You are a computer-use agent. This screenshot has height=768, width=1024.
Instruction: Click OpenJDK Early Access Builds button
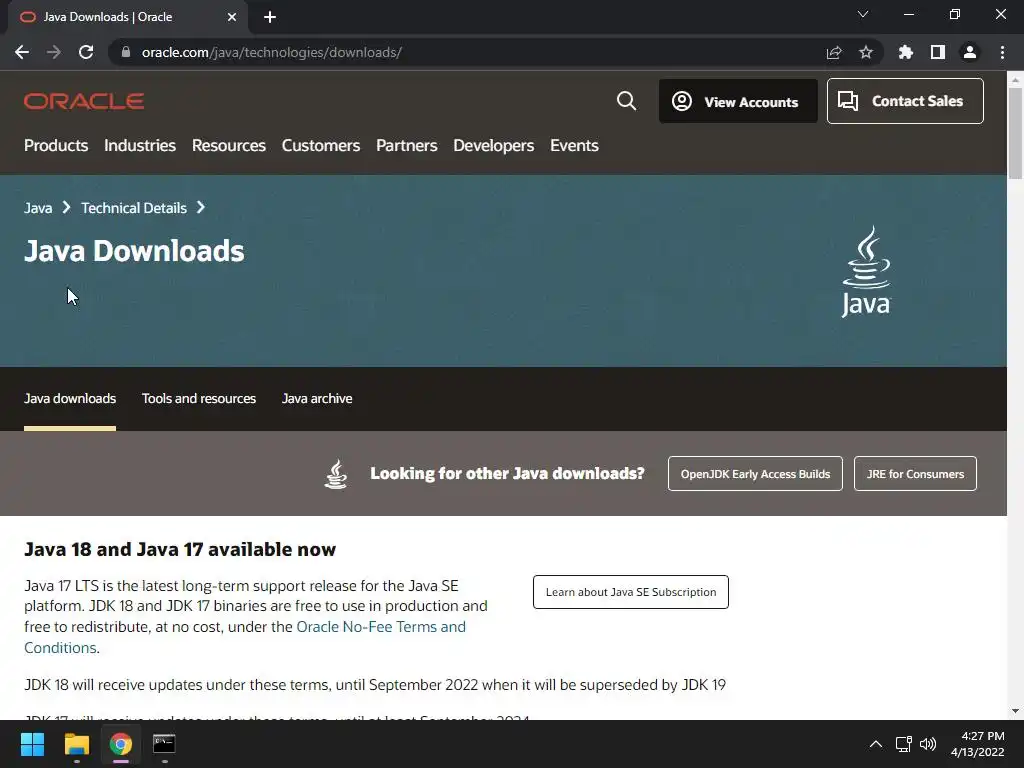point(755,473)
